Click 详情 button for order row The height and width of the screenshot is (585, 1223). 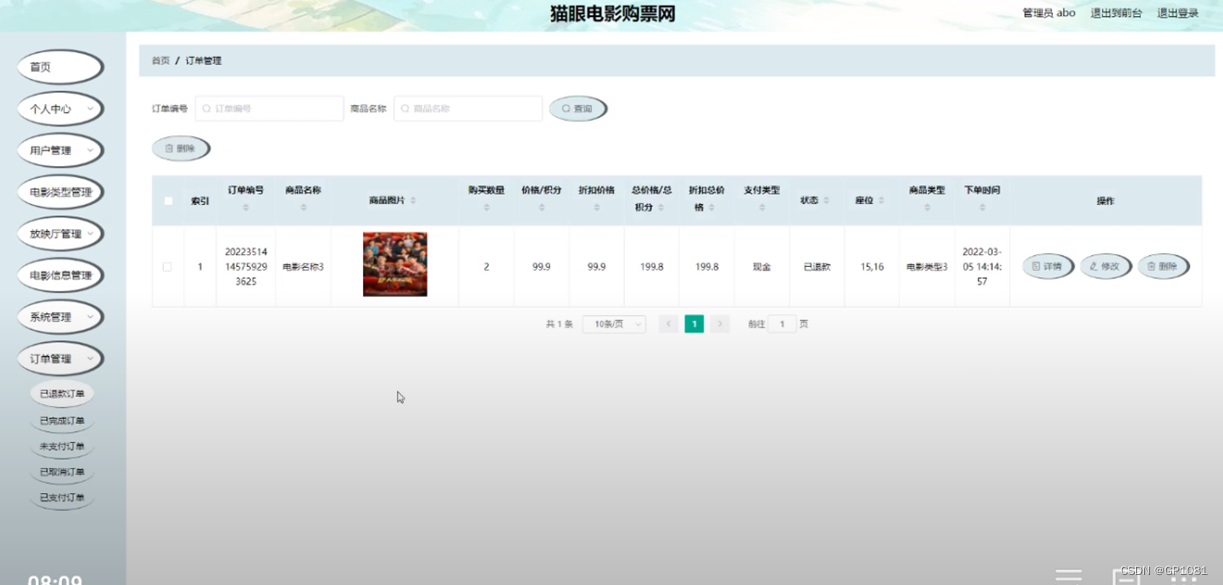(x=1048, y=267)
